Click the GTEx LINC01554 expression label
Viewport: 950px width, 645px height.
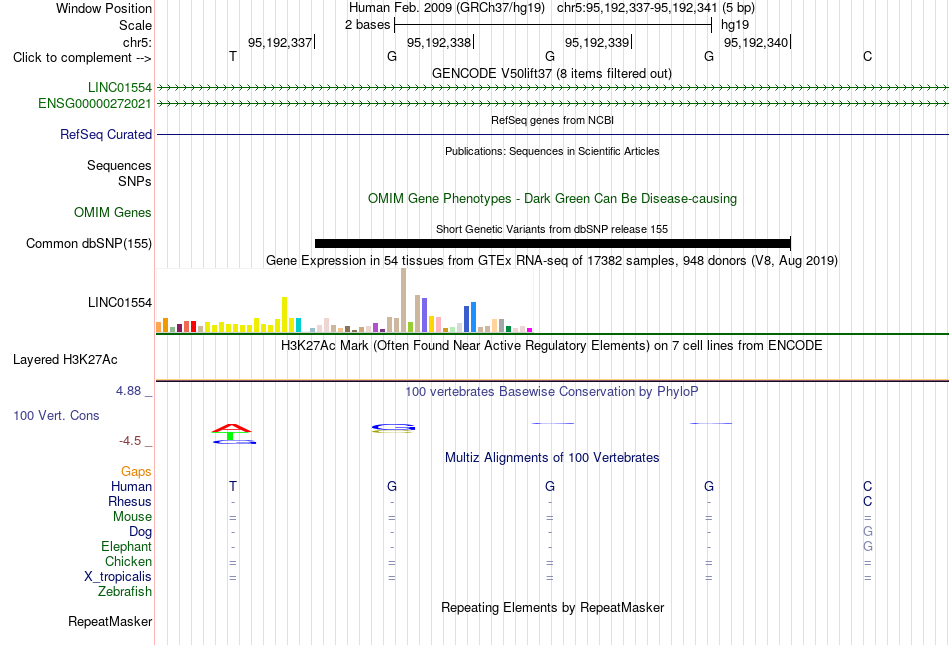(119, 303)
